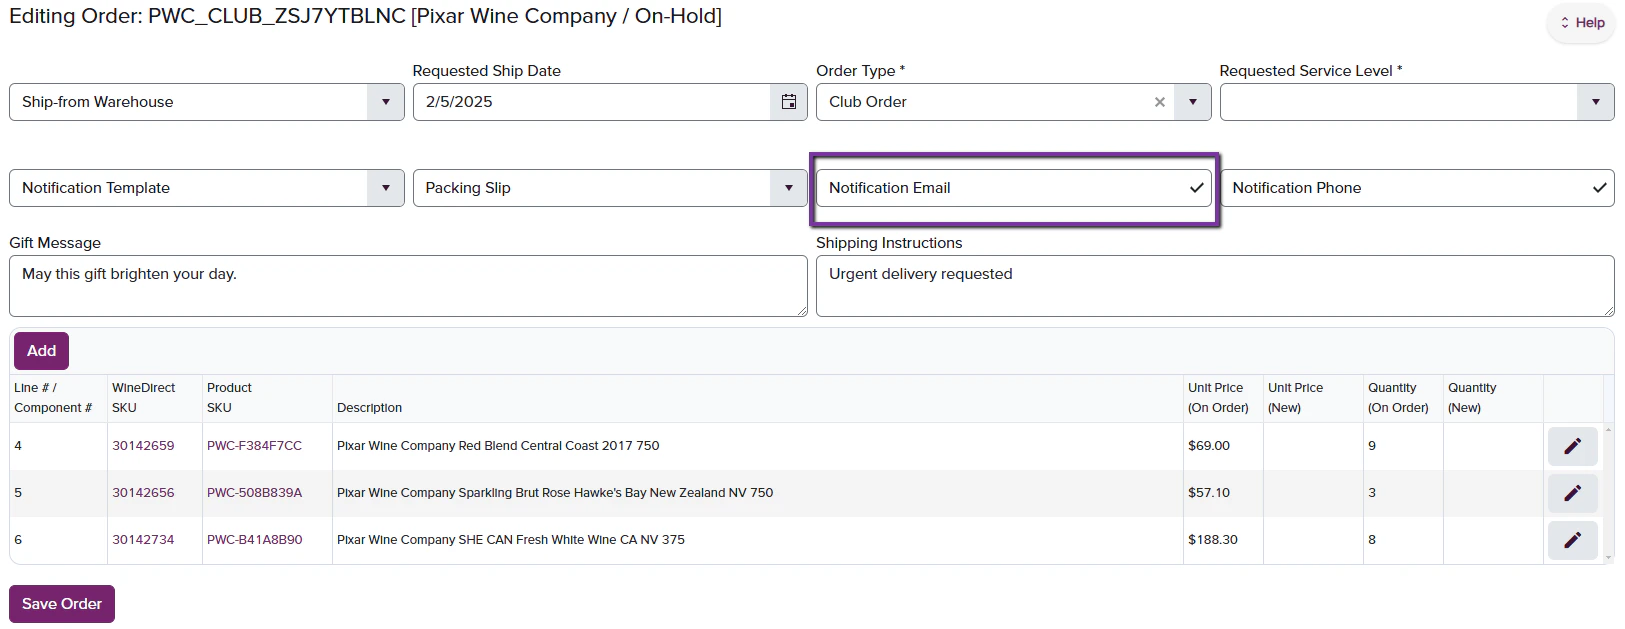
Task: Edit line 6 SHE CAN White Wine pencil icon
Action: click(1573, 540)
